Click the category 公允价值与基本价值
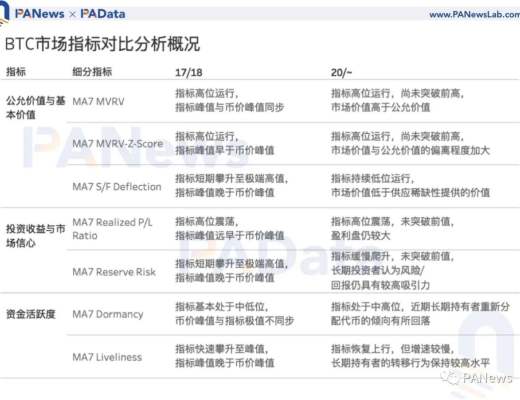520x400 pixels. (x=35, y=108)
